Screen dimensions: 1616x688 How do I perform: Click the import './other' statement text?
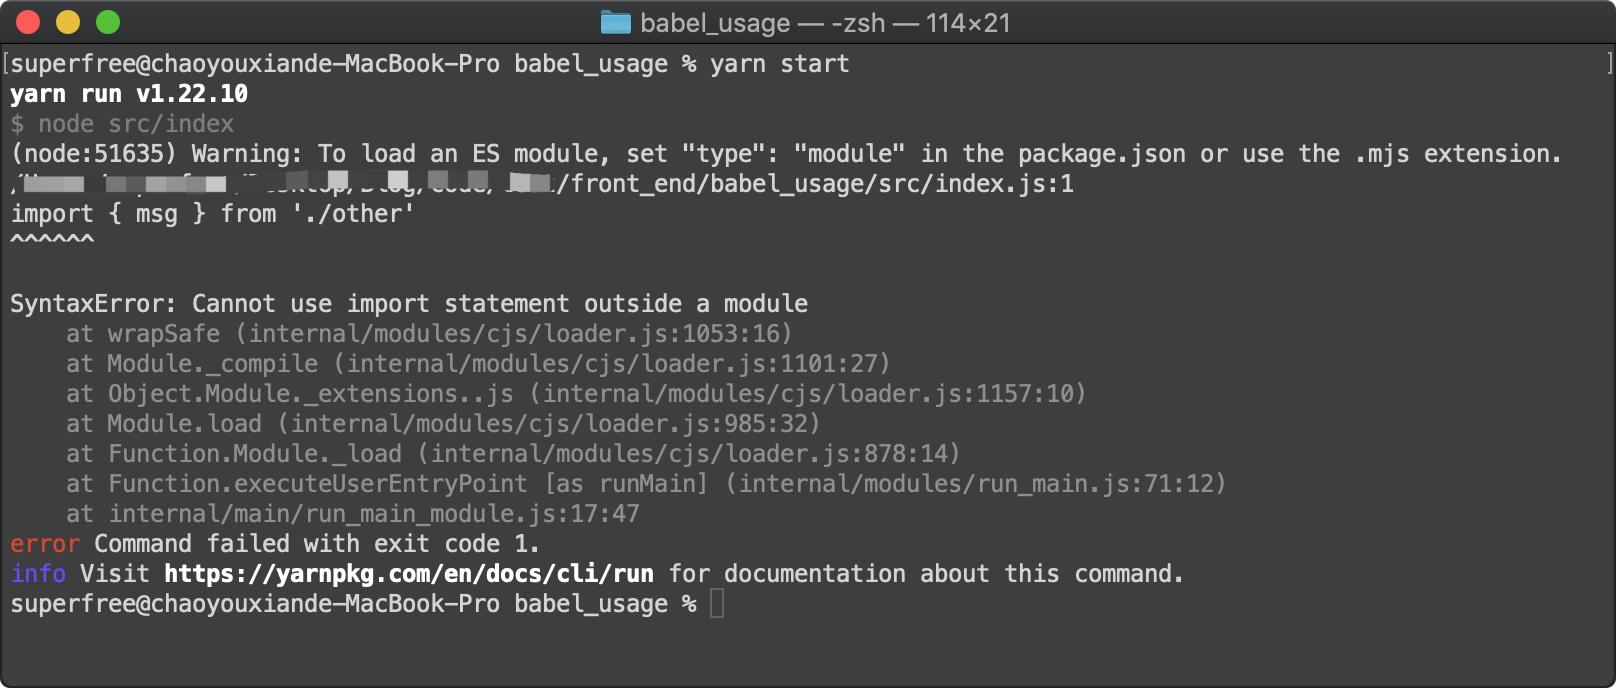point(212,213)
